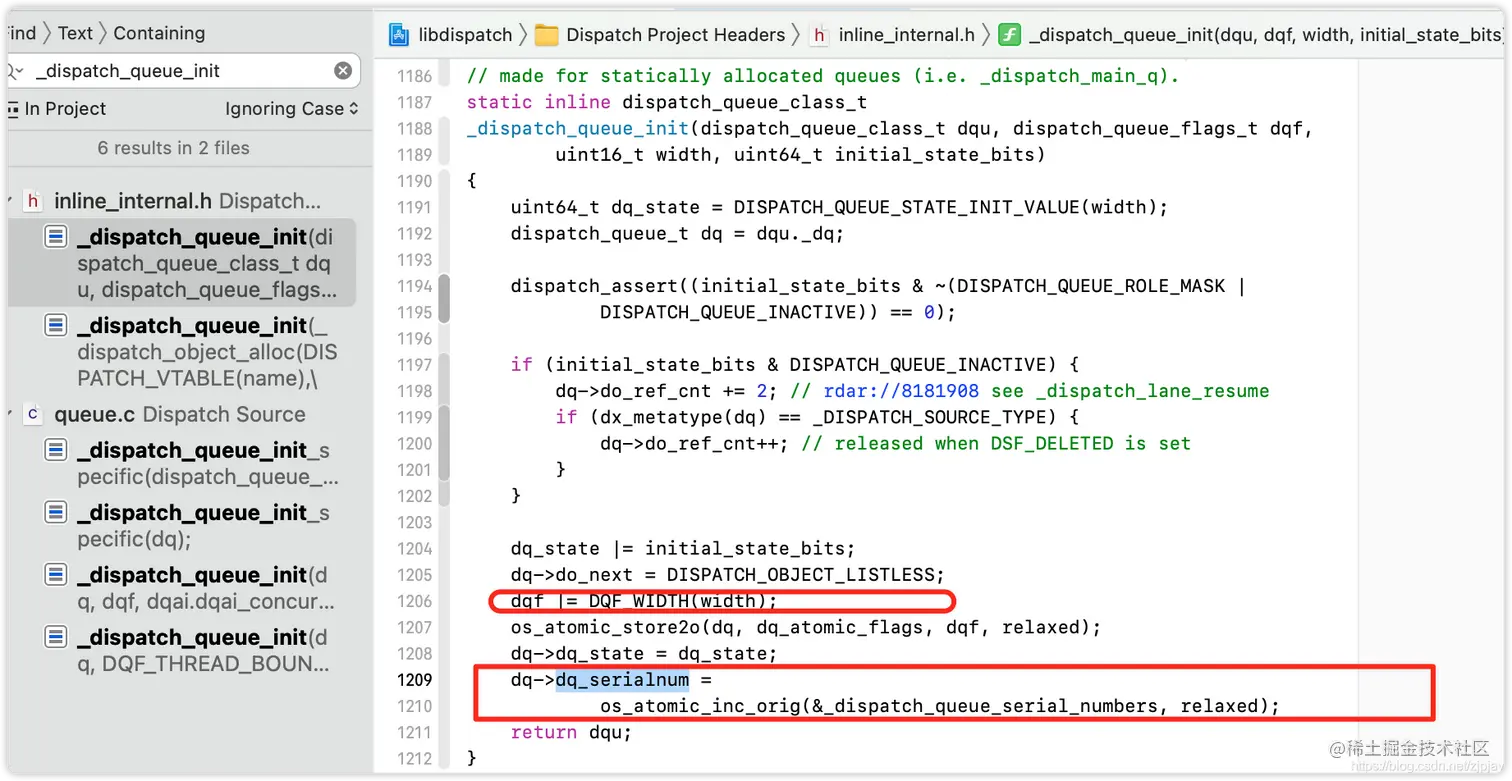Image resolution: width=1512 pixels, height=781 pixels.
Task: Click the header file icon for inline_internal.h result
Action: click(33, 201)
